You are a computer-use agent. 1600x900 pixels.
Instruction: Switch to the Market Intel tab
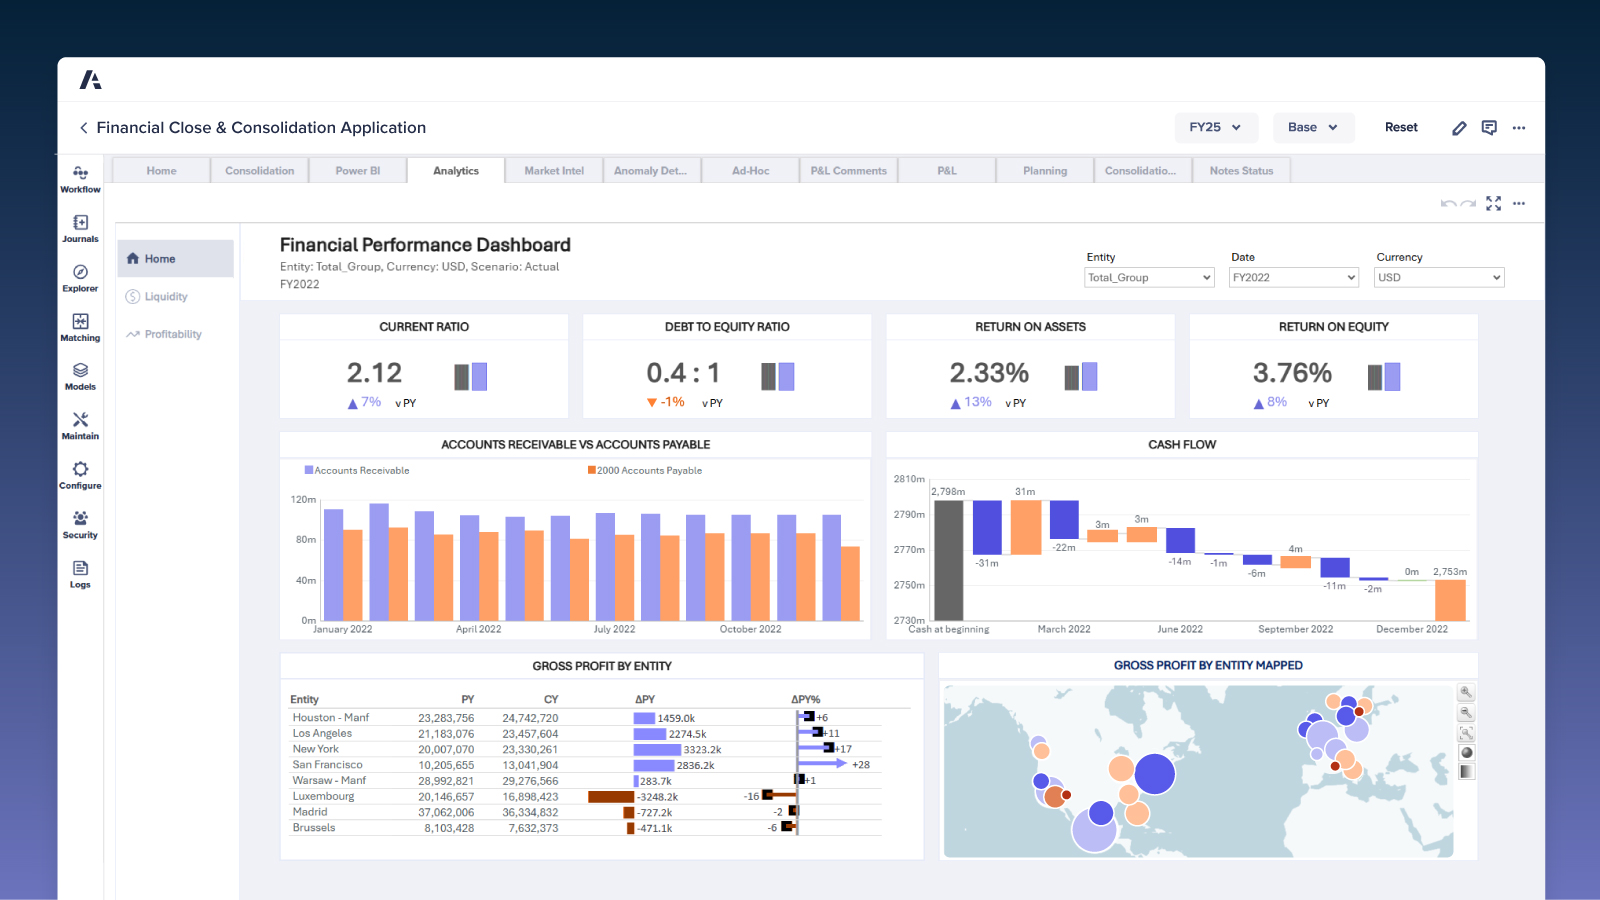[554, 171]
